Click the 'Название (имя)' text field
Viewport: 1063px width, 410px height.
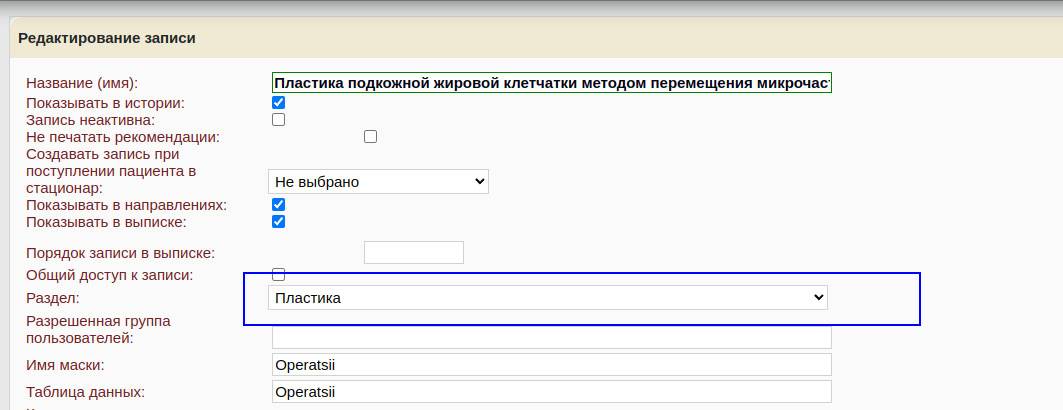(x=551, y=83)
